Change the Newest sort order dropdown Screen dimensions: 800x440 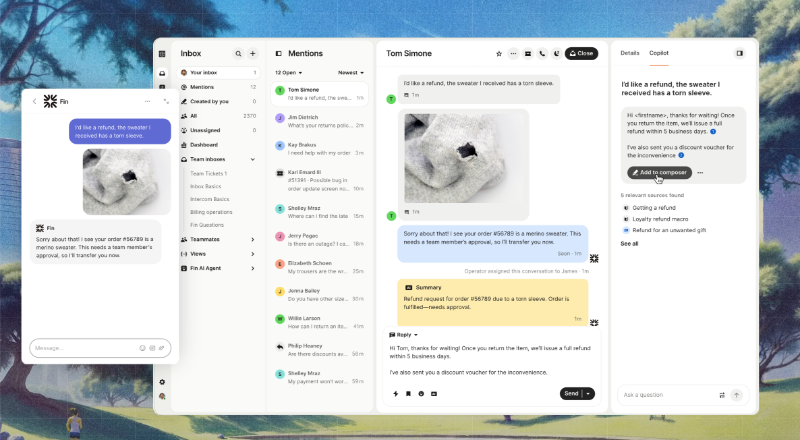351,73
